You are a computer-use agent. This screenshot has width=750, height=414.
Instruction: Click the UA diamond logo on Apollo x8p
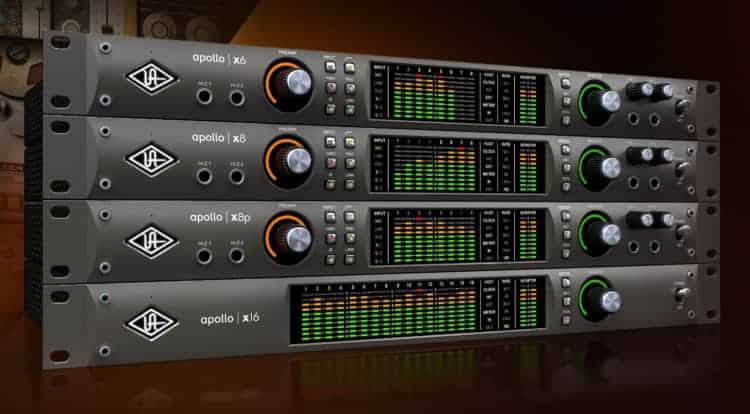152,241
